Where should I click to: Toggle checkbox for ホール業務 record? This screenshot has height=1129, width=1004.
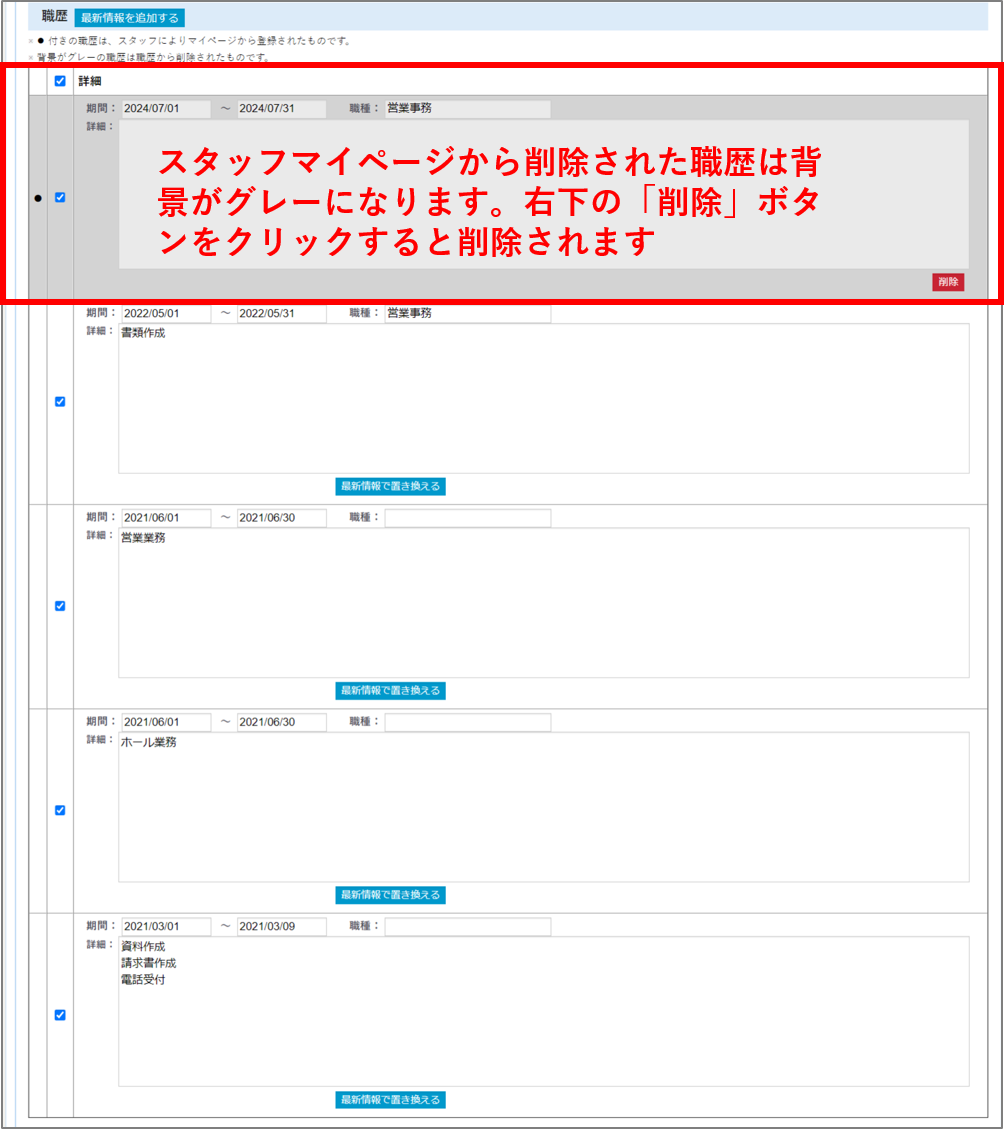pos(60,811)
